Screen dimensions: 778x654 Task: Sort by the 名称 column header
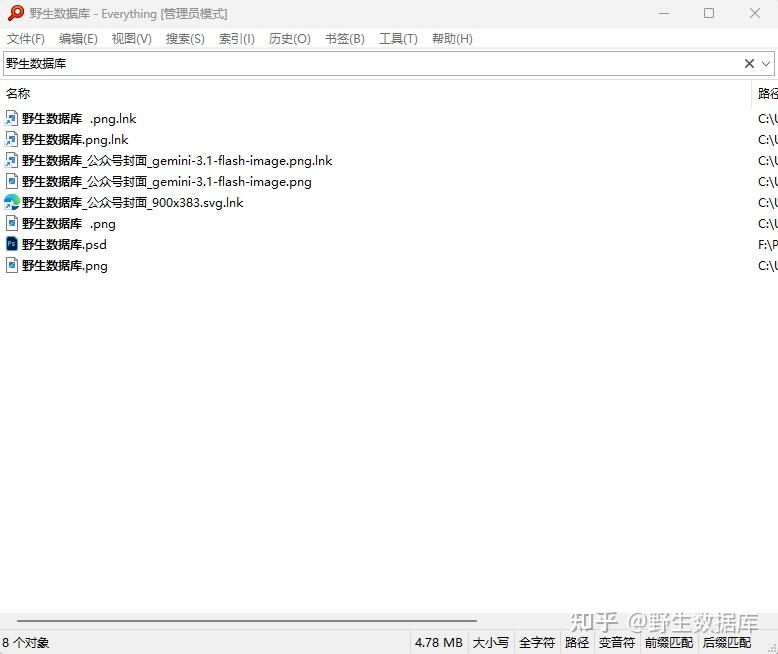click(x=376, y=93)
